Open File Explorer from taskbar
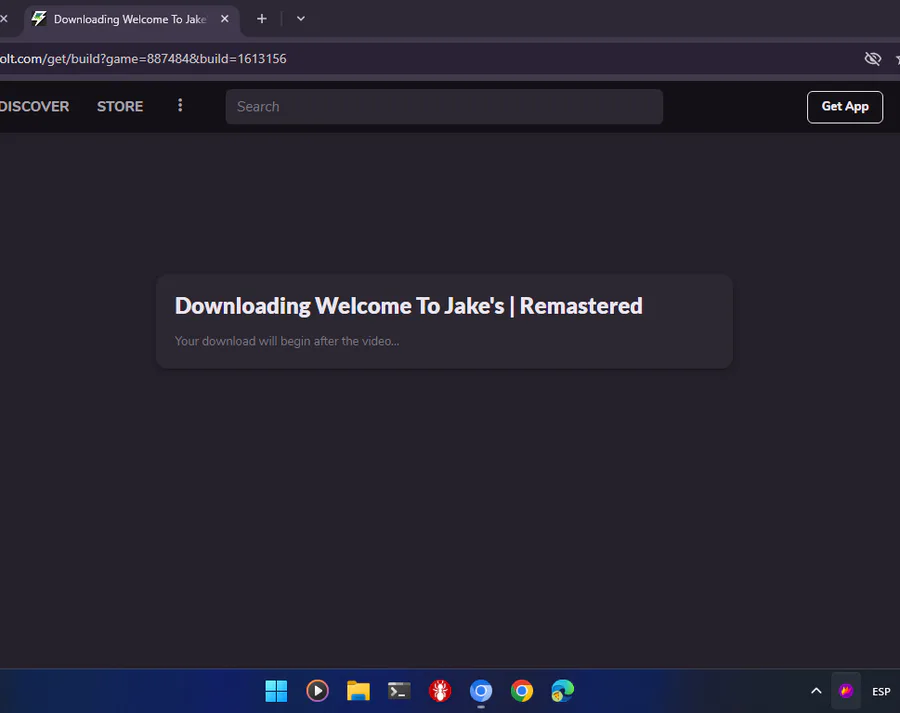The height and width of the screenshot is (713, 900). point(358,691)
